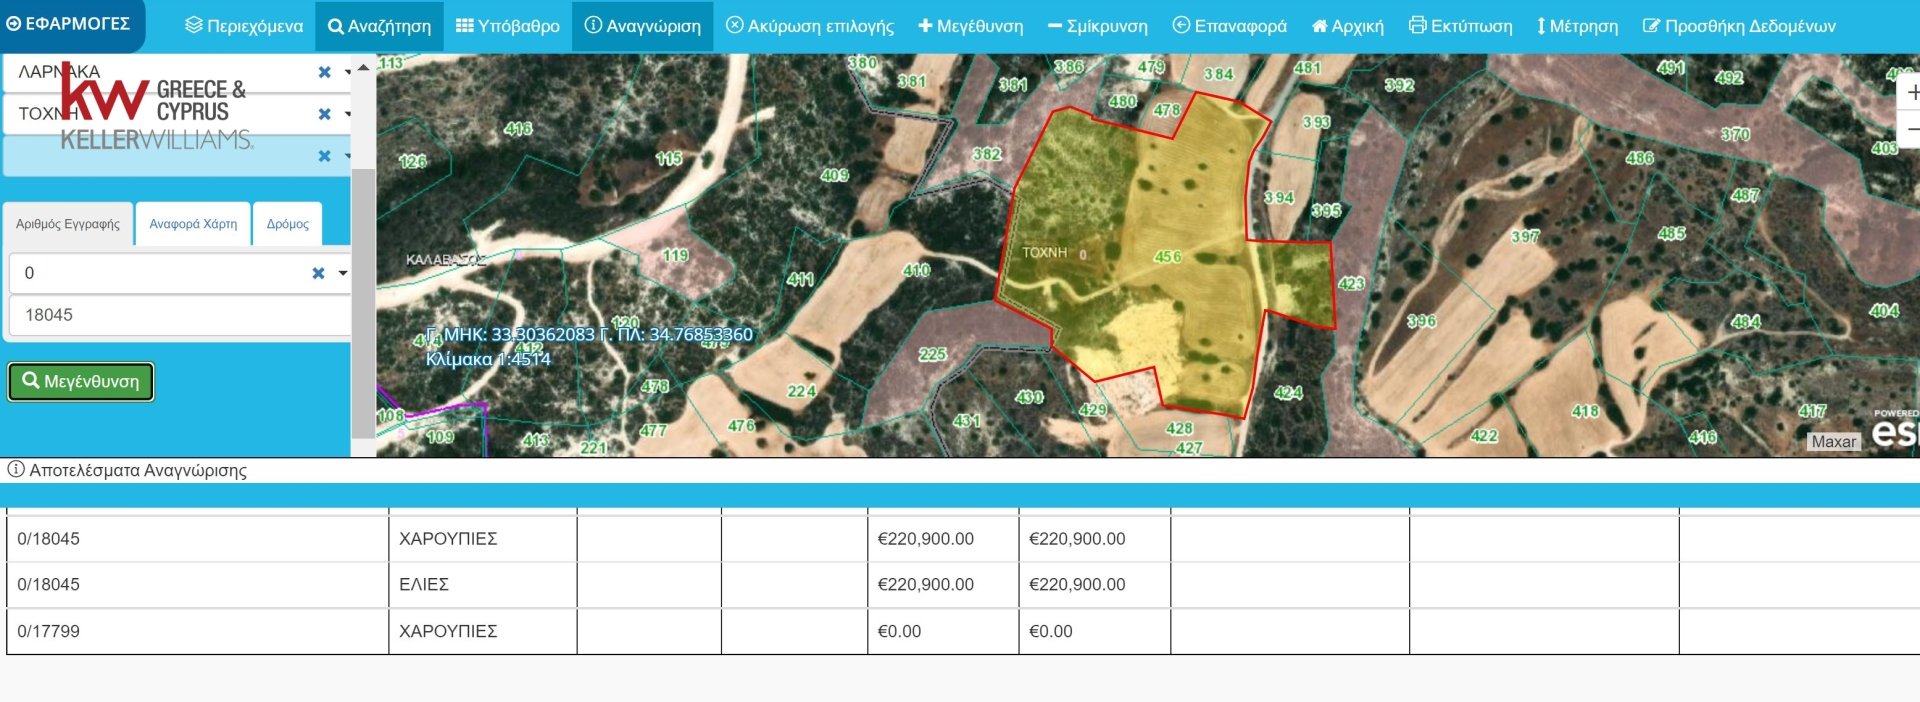Switch to the Αναφορά Χάρτη tab
Image resolution: width=1920 pixels, height=702 pixels.
point(193,224)
